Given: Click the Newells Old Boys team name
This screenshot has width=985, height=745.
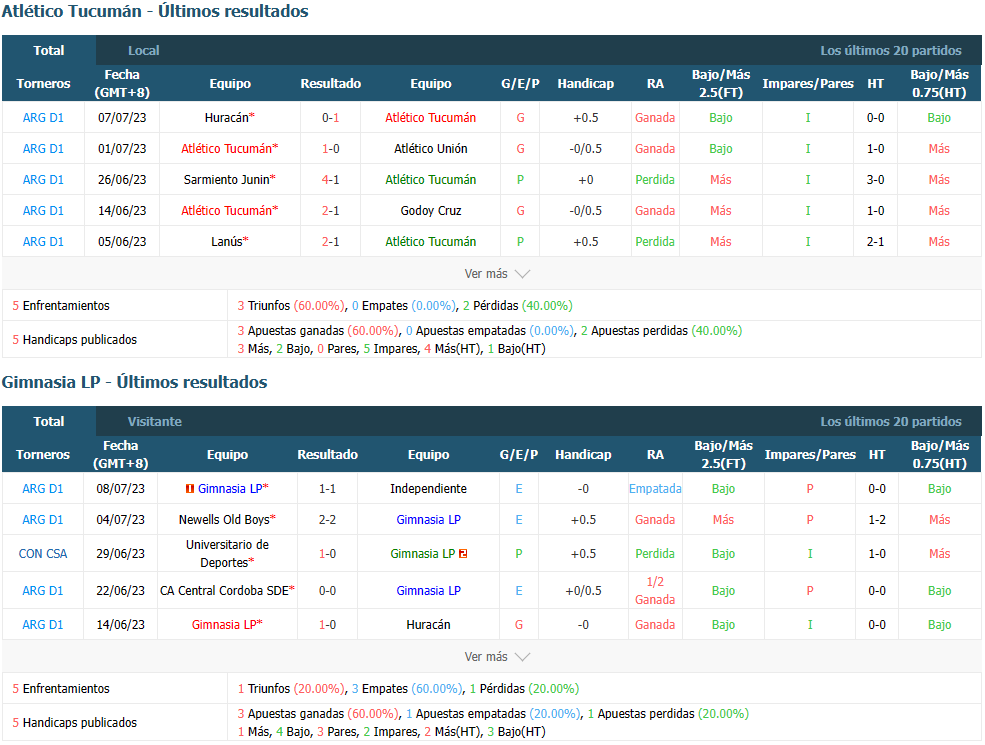Looking at the screenshot, I should [x=224, y=520].
